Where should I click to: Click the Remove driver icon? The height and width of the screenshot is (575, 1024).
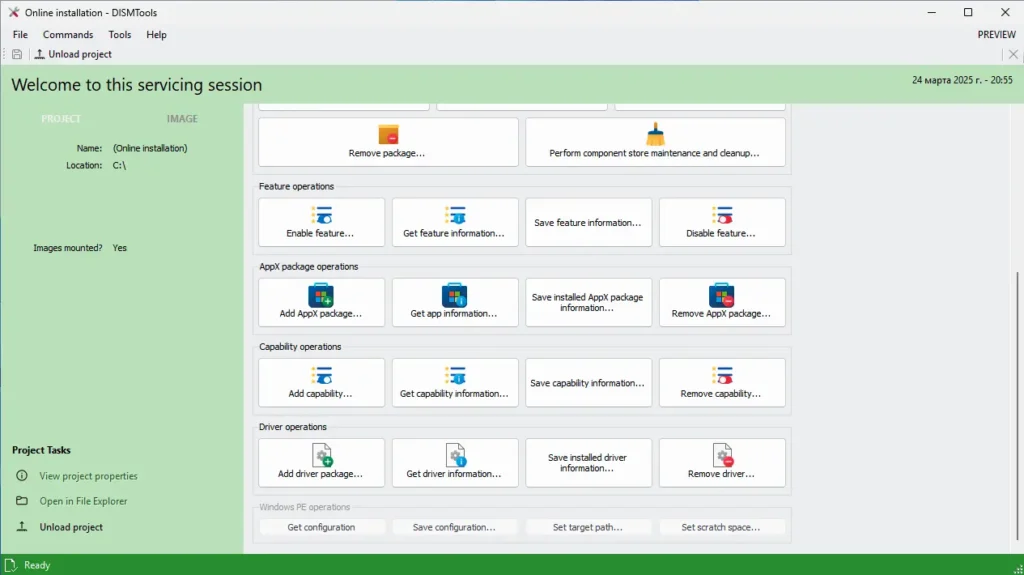pyautogui.click(x=723, y=455)
